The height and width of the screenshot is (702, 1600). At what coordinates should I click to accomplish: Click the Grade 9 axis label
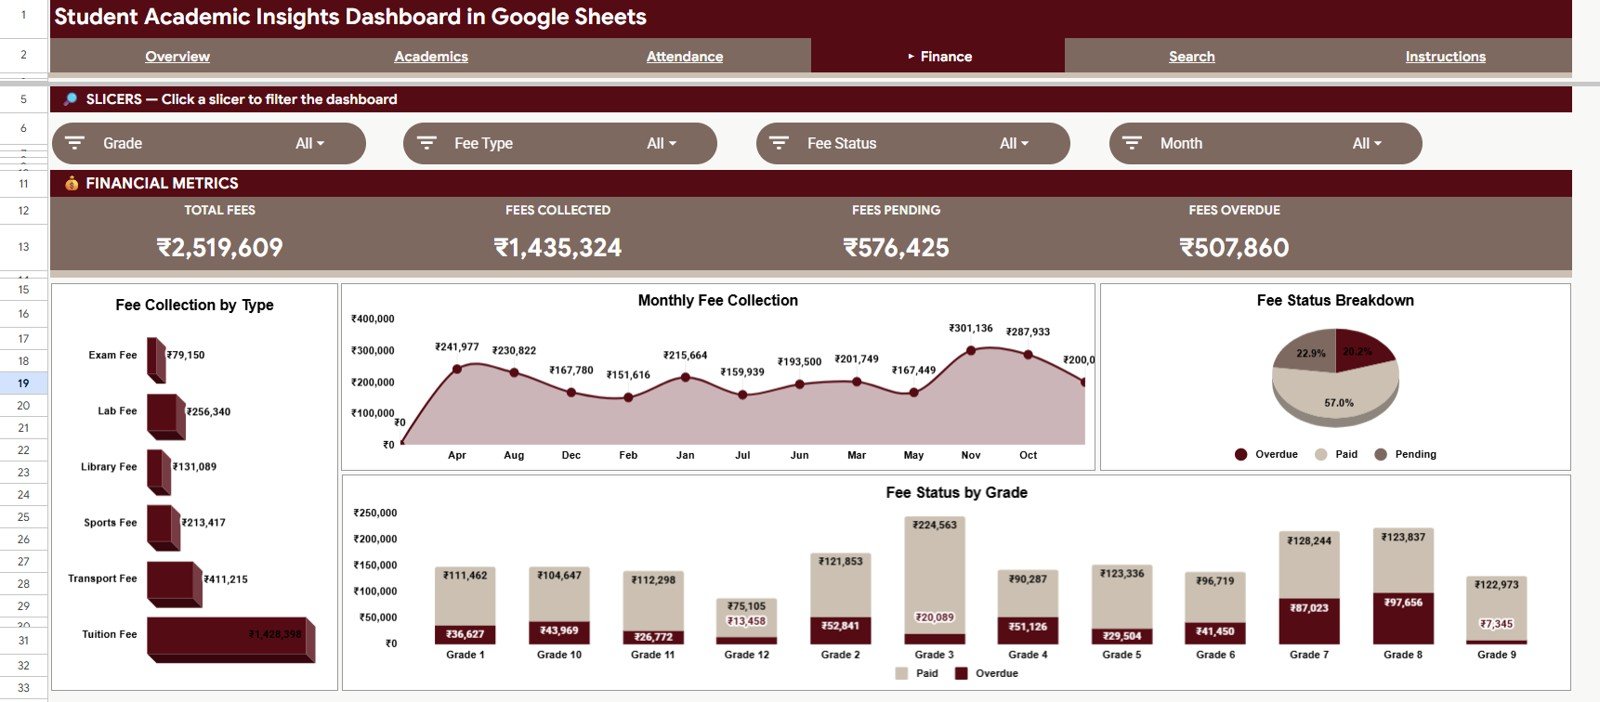[1496, 655]
